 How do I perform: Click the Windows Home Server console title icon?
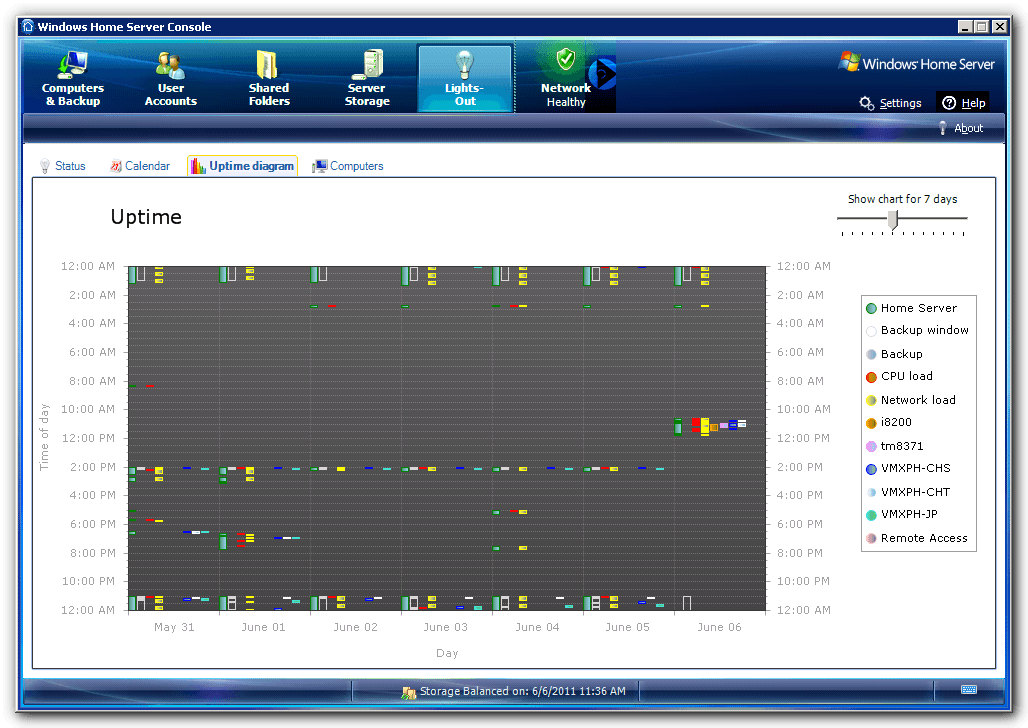tap(28, 26)
